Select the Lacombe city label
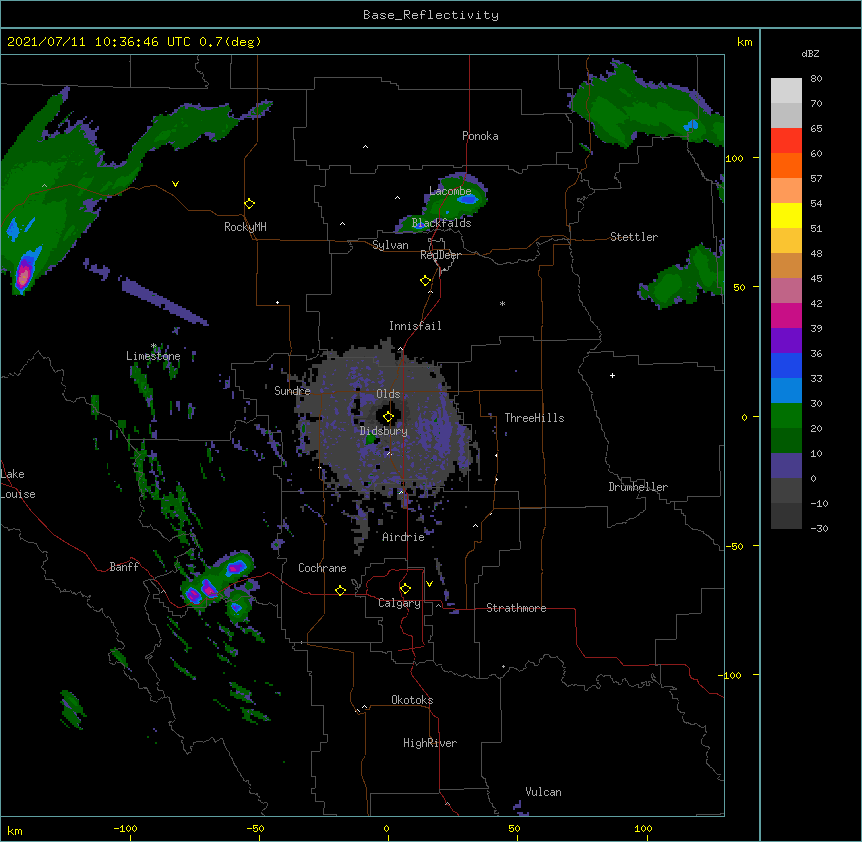This screenshot has width=862, height=842. coord(450,191)
